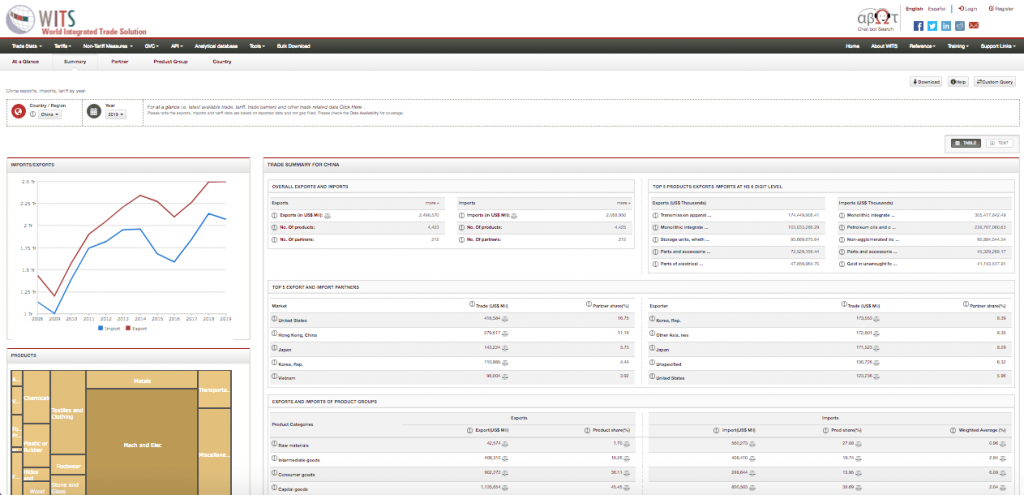Image resolution: width=1024 pixels, height=495 pixels.
Task: Switch to TABLE view
Action: pos(966,142)
